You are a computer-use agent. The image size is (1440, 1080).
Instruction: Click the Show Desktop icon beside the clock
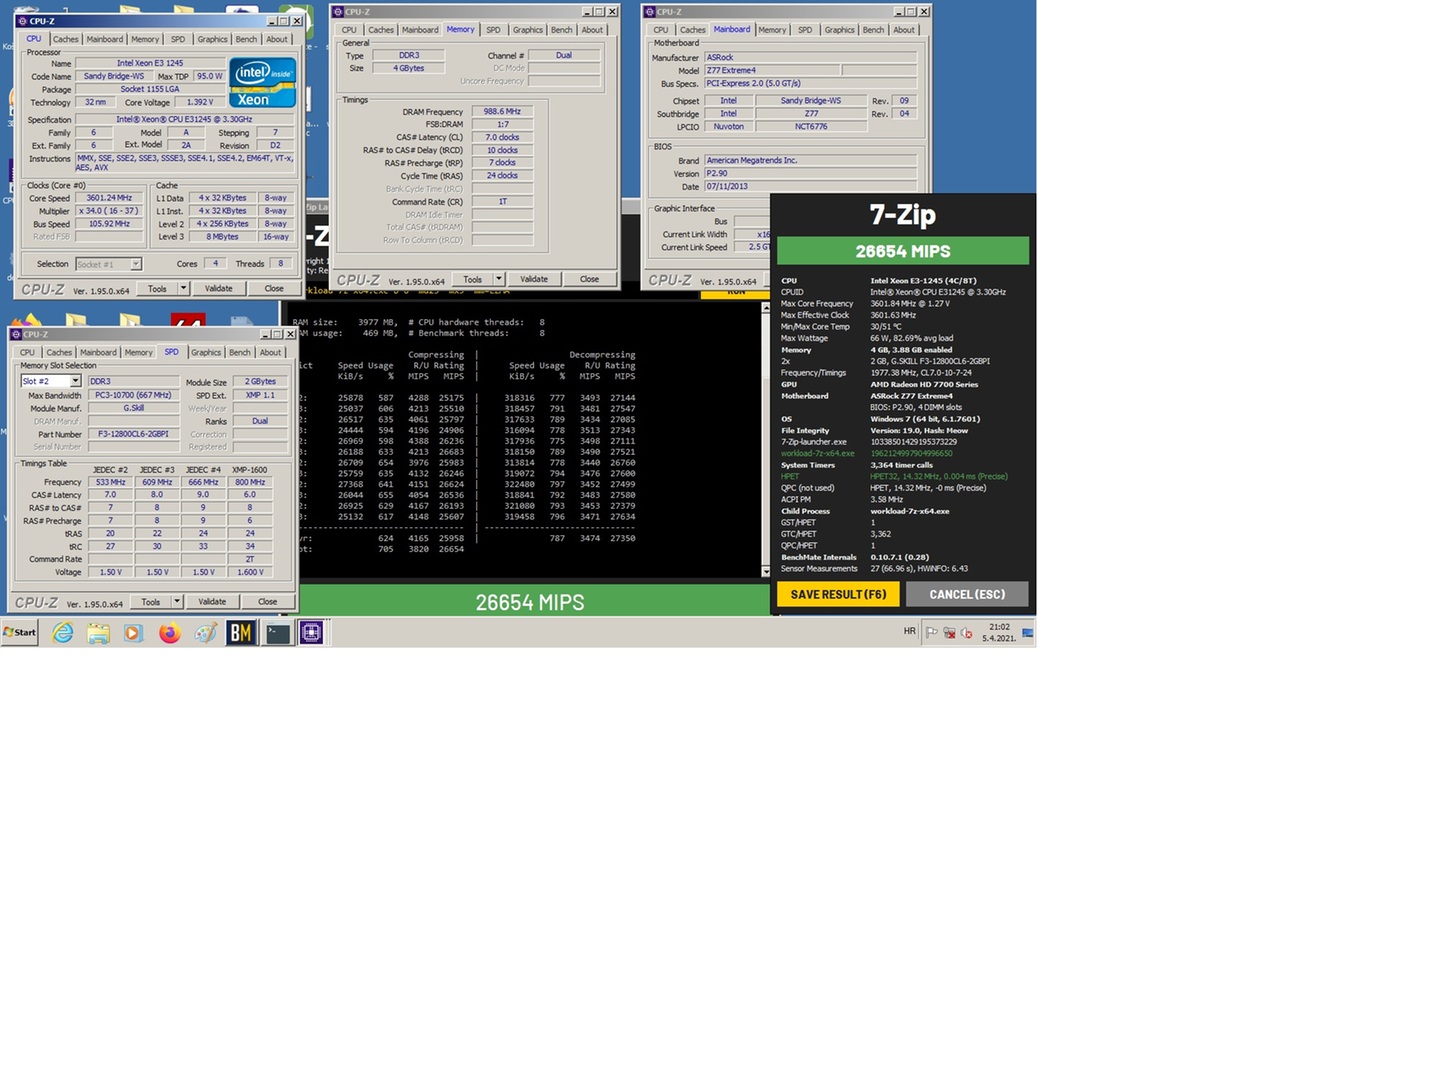tap(1028, 632)
